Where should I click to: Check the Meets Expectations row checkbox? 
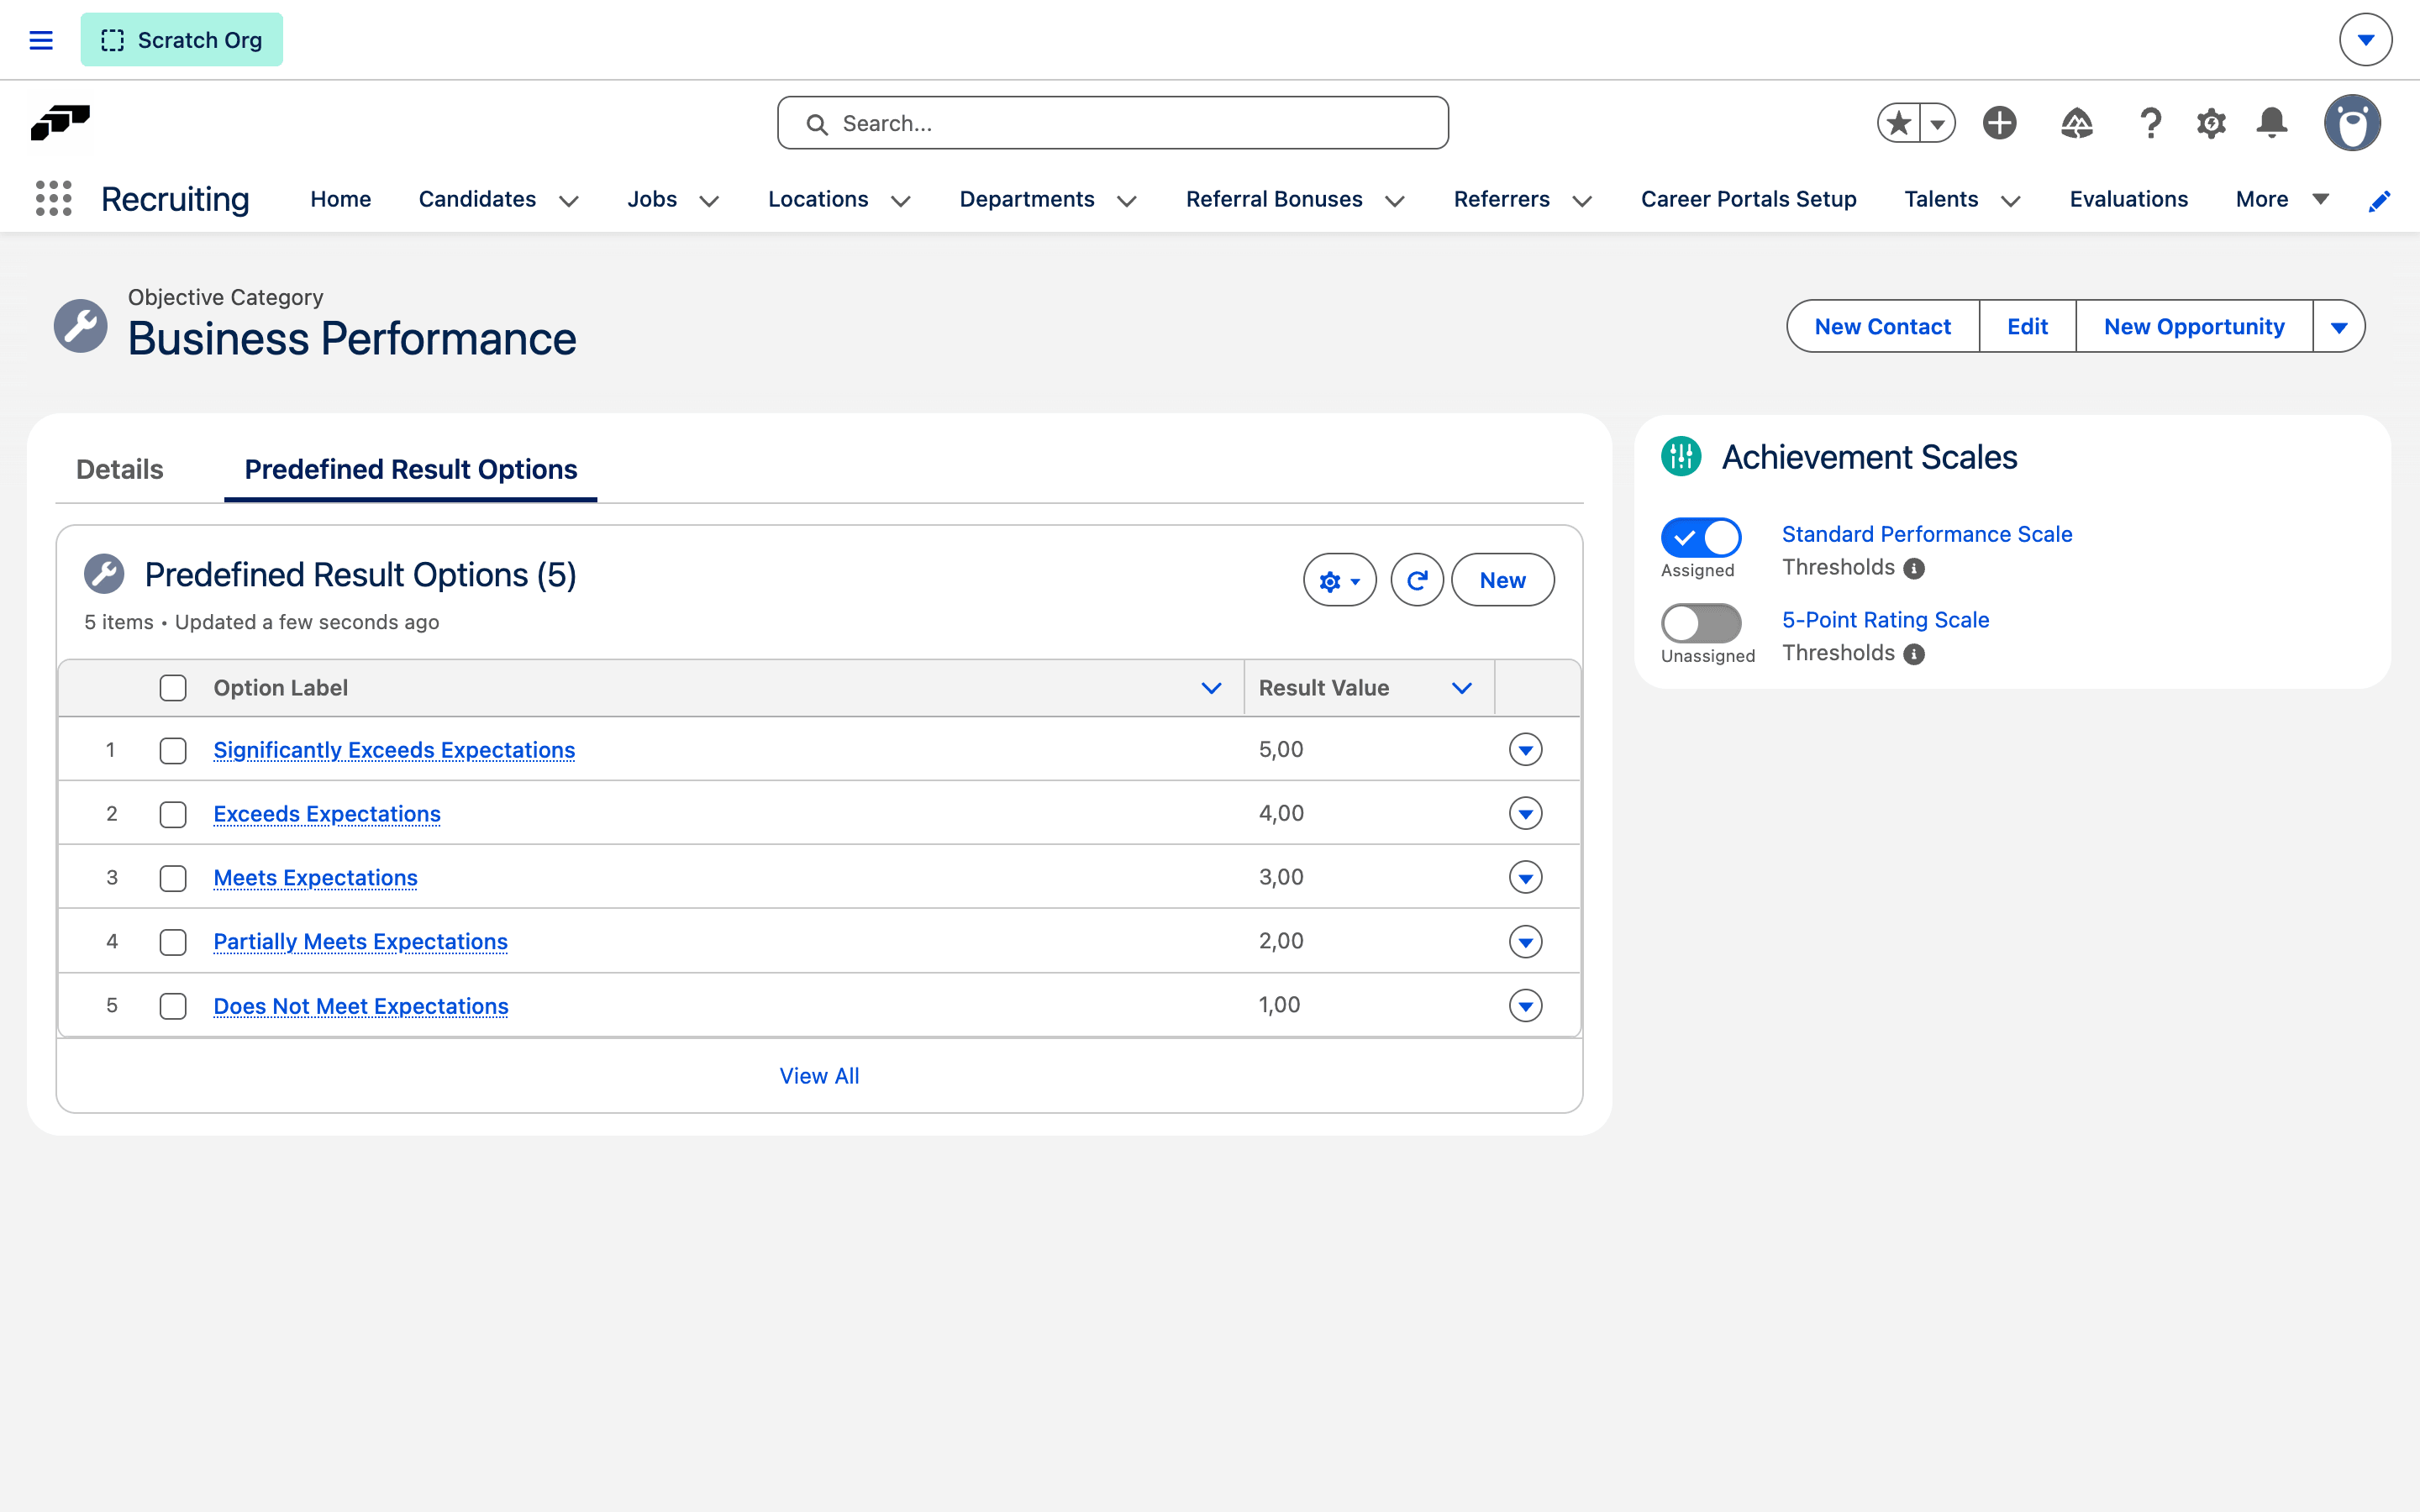[x=173, y=878]
